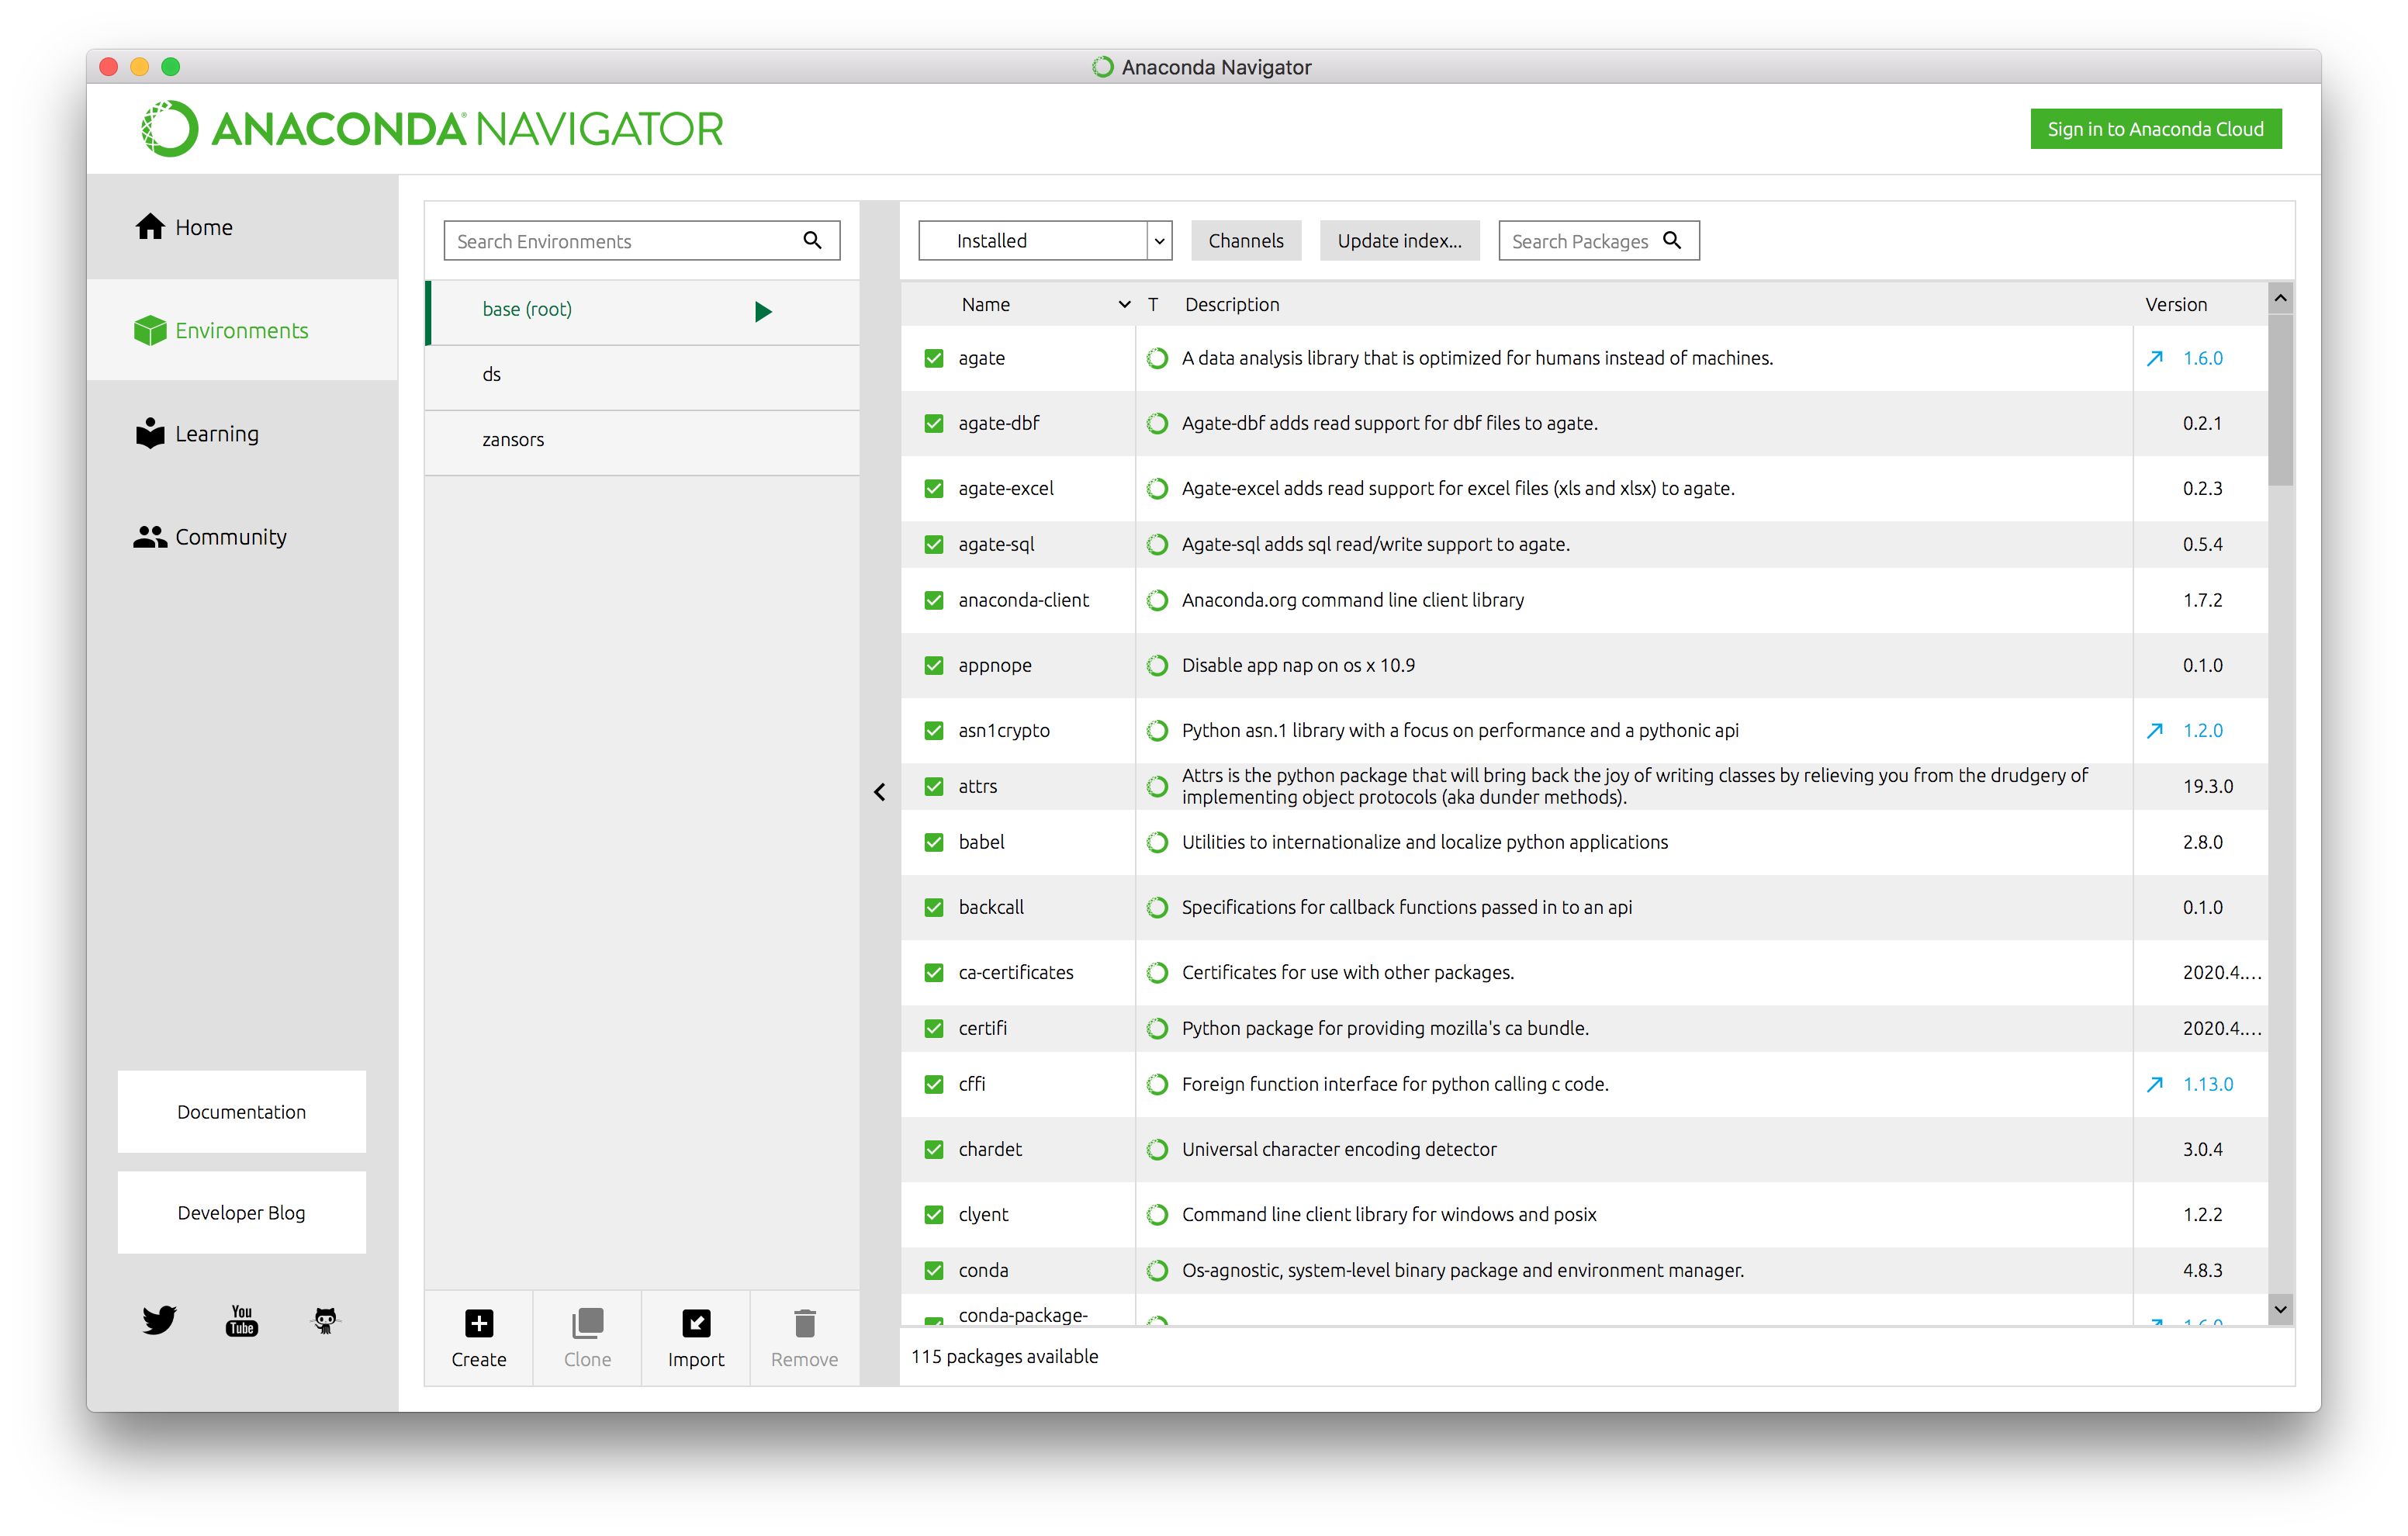The width and height of the screenshot is (2408, 1536).
Task: Open the YouTube icon link
Action: [242, 1320]
